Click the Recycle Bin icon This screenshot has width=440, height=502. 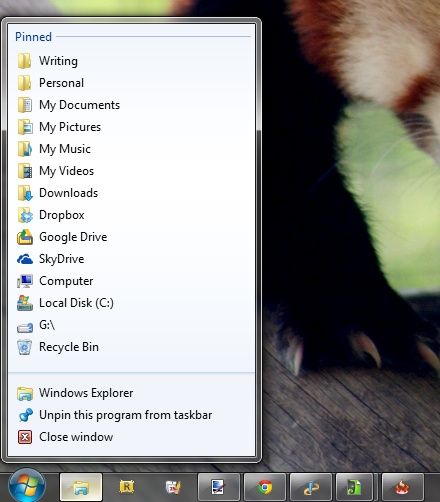tap(25, 347)
